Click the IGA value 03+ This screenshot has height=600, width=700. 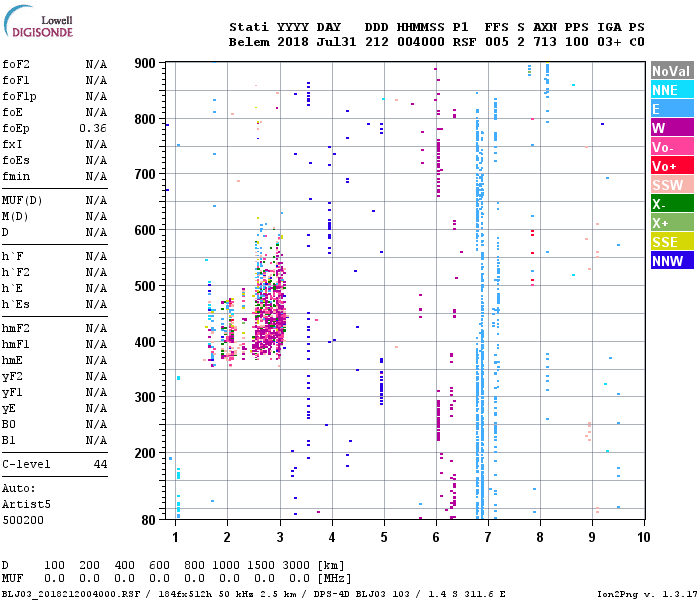[609, 42]
